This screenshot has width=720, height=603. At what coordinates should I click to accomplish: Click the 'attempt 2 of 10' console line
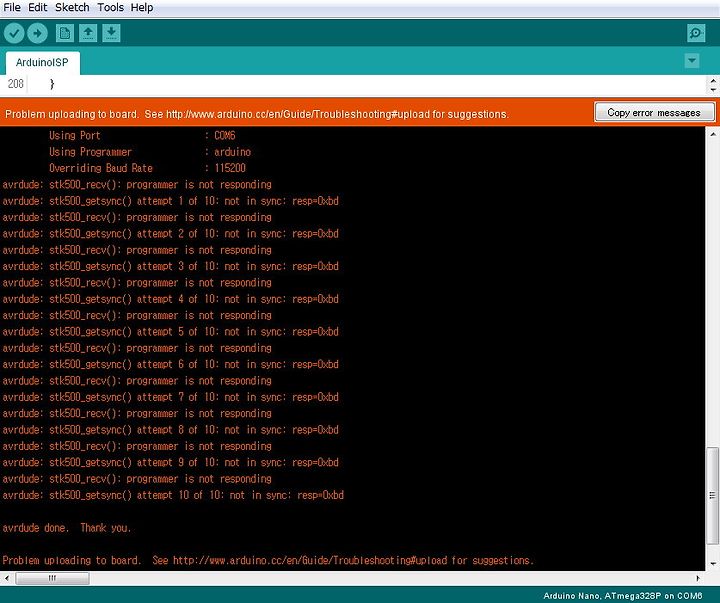pos(170,233)
